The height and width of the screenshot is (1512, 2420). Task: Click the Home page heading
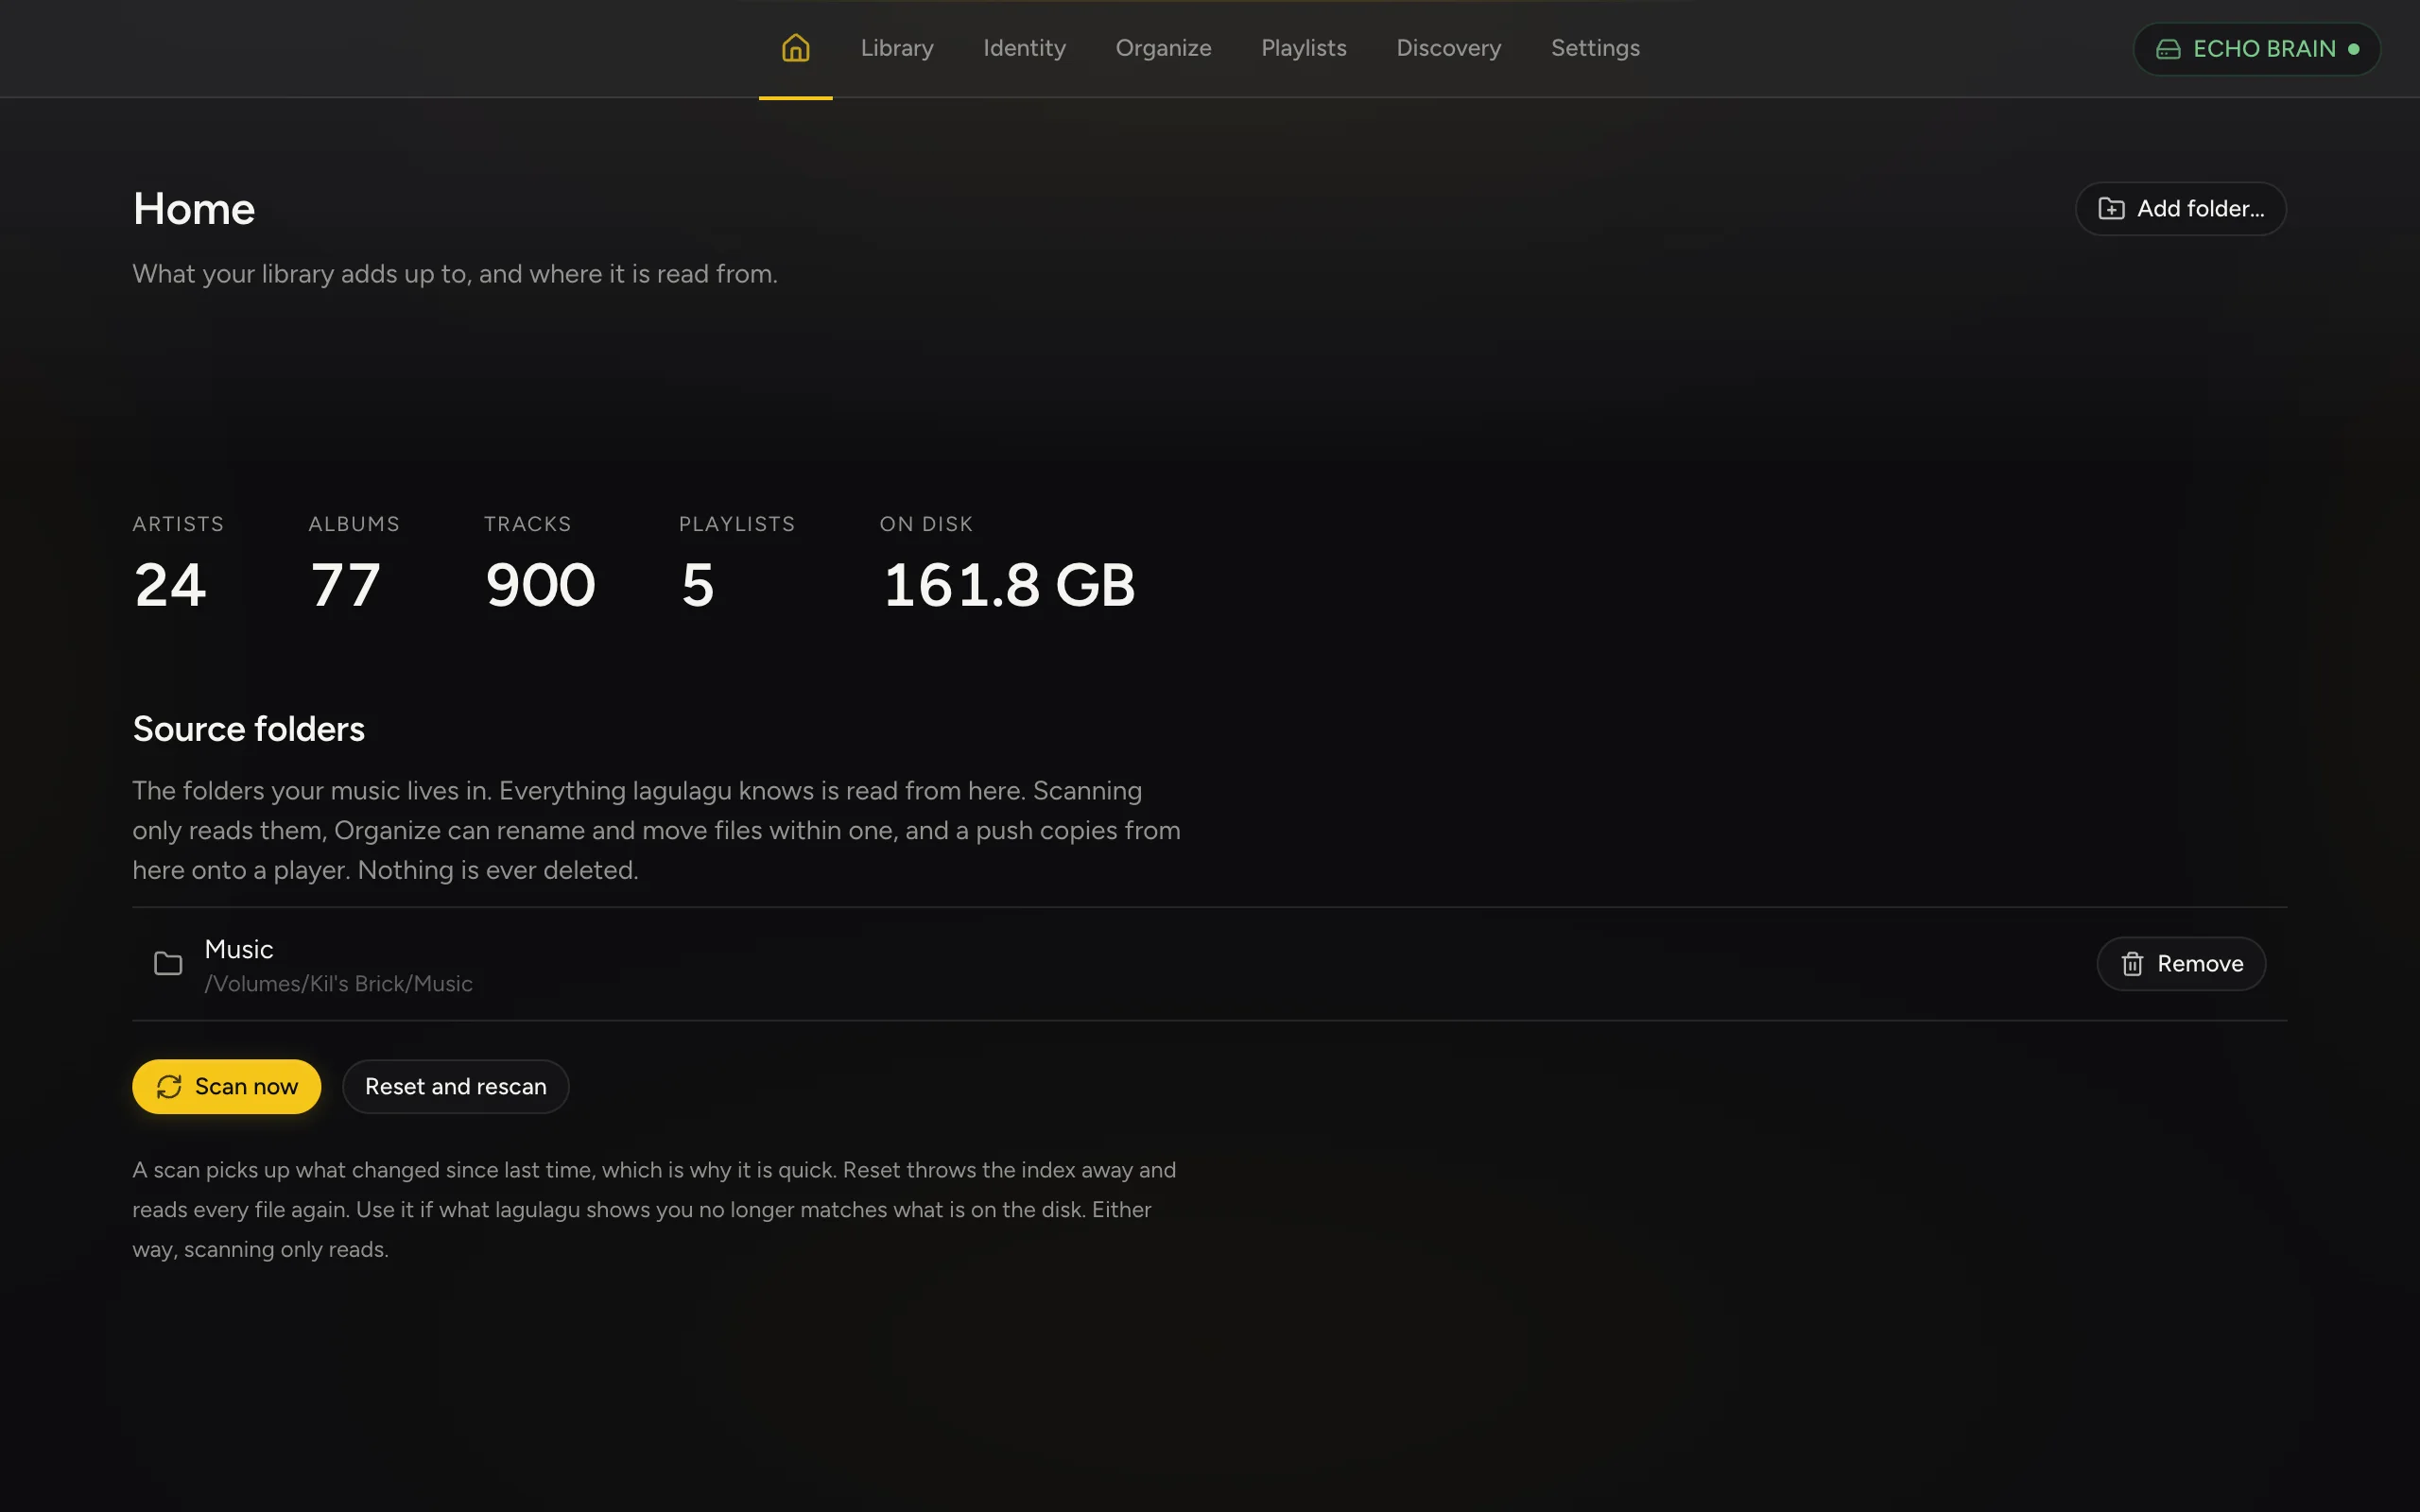click(194, 209)
